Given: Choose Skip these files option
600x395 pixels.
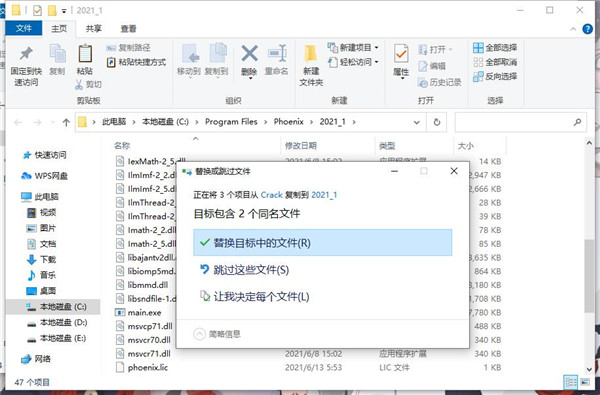Looking at the screenshot, I should 323,270.
